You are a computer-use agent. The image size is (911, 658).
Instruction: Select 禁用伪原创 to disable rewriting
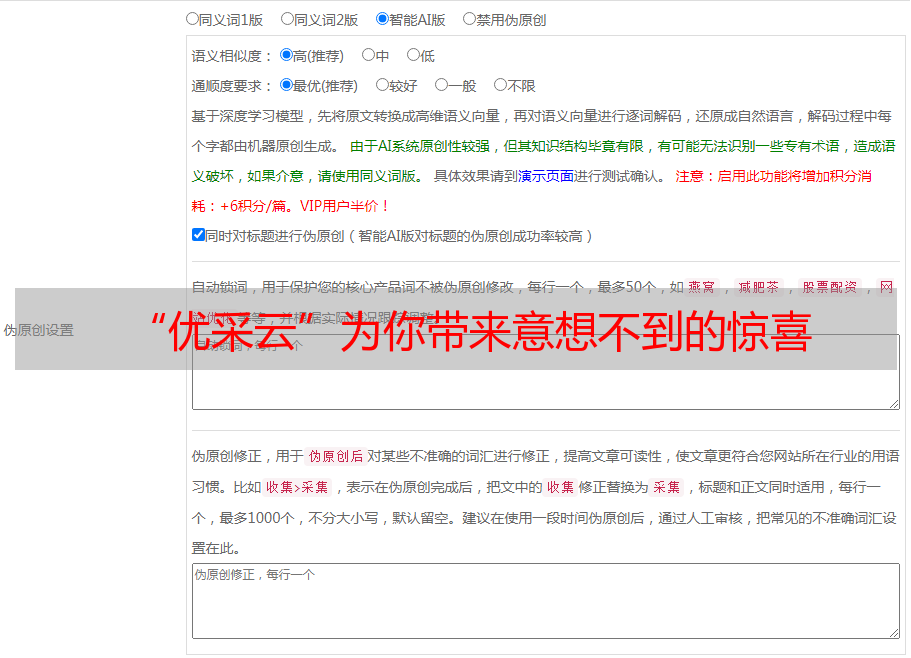[469, 19]
